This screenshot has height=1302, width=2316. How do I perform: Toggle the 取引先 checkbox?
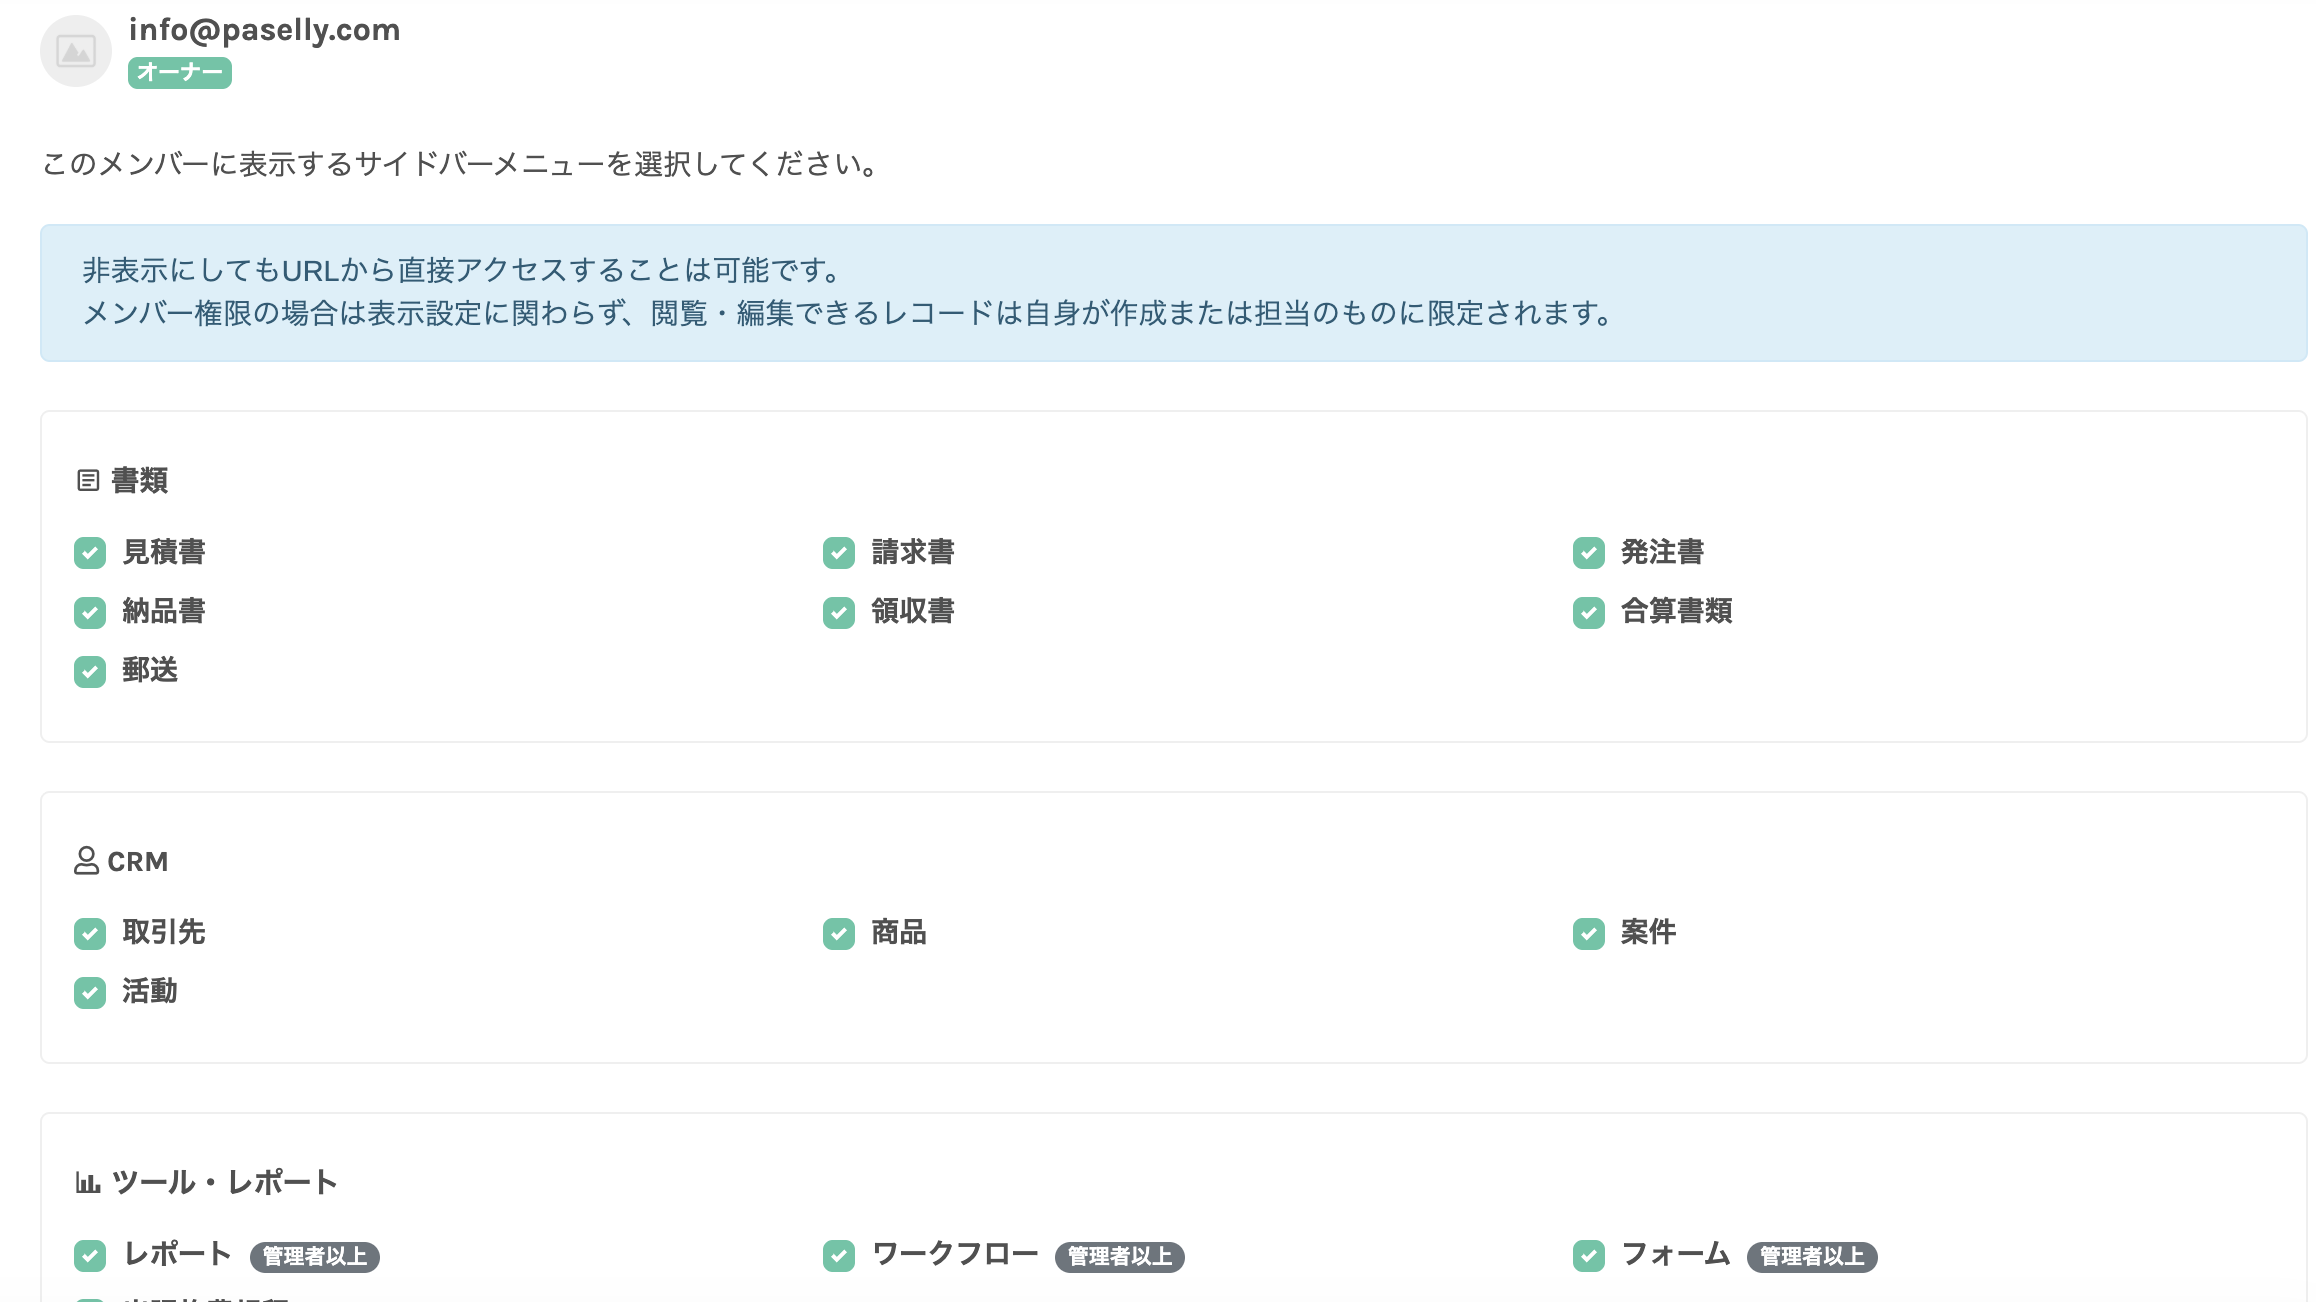tap(90, 934)
